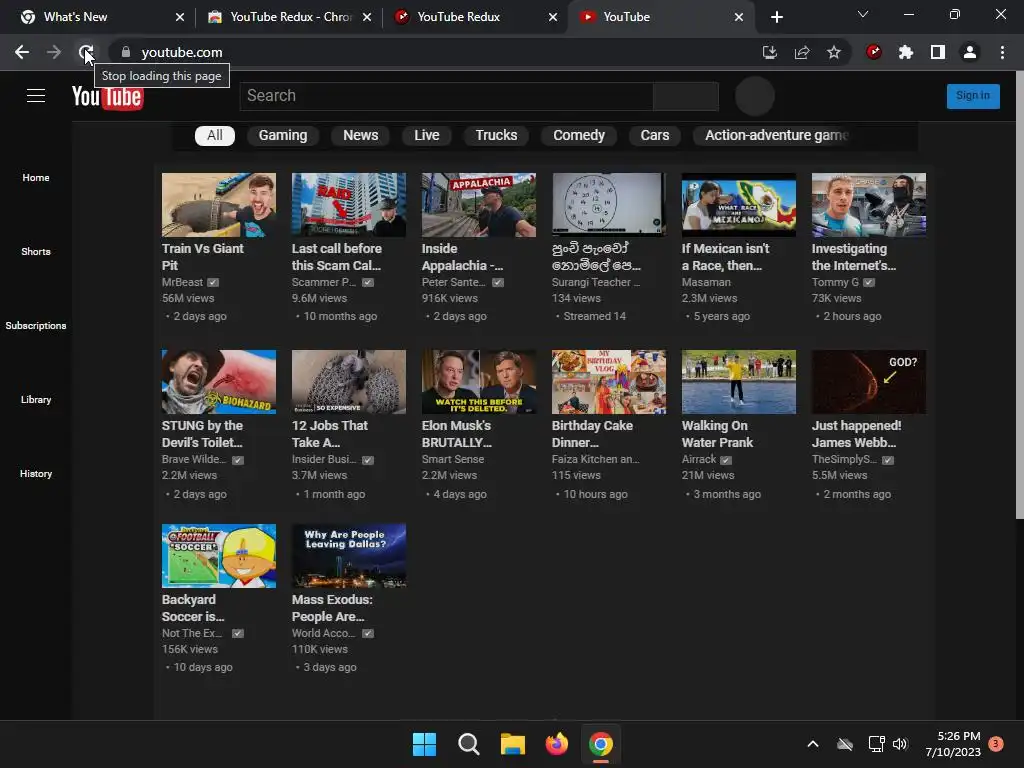
Task: Open the Smart Sense channel link
Action: tap(453, 459)
